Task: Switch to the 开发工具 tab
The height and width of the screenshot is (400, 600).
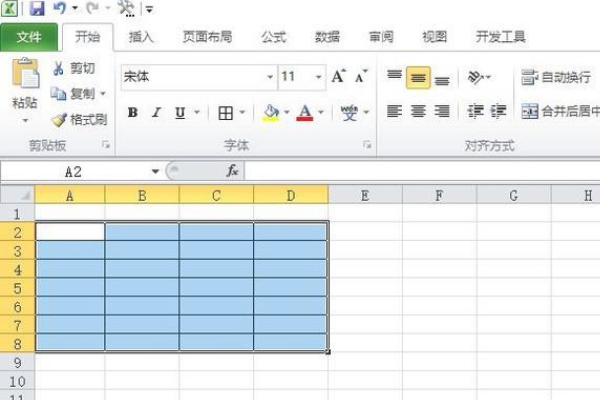Action: pos(501,37)
